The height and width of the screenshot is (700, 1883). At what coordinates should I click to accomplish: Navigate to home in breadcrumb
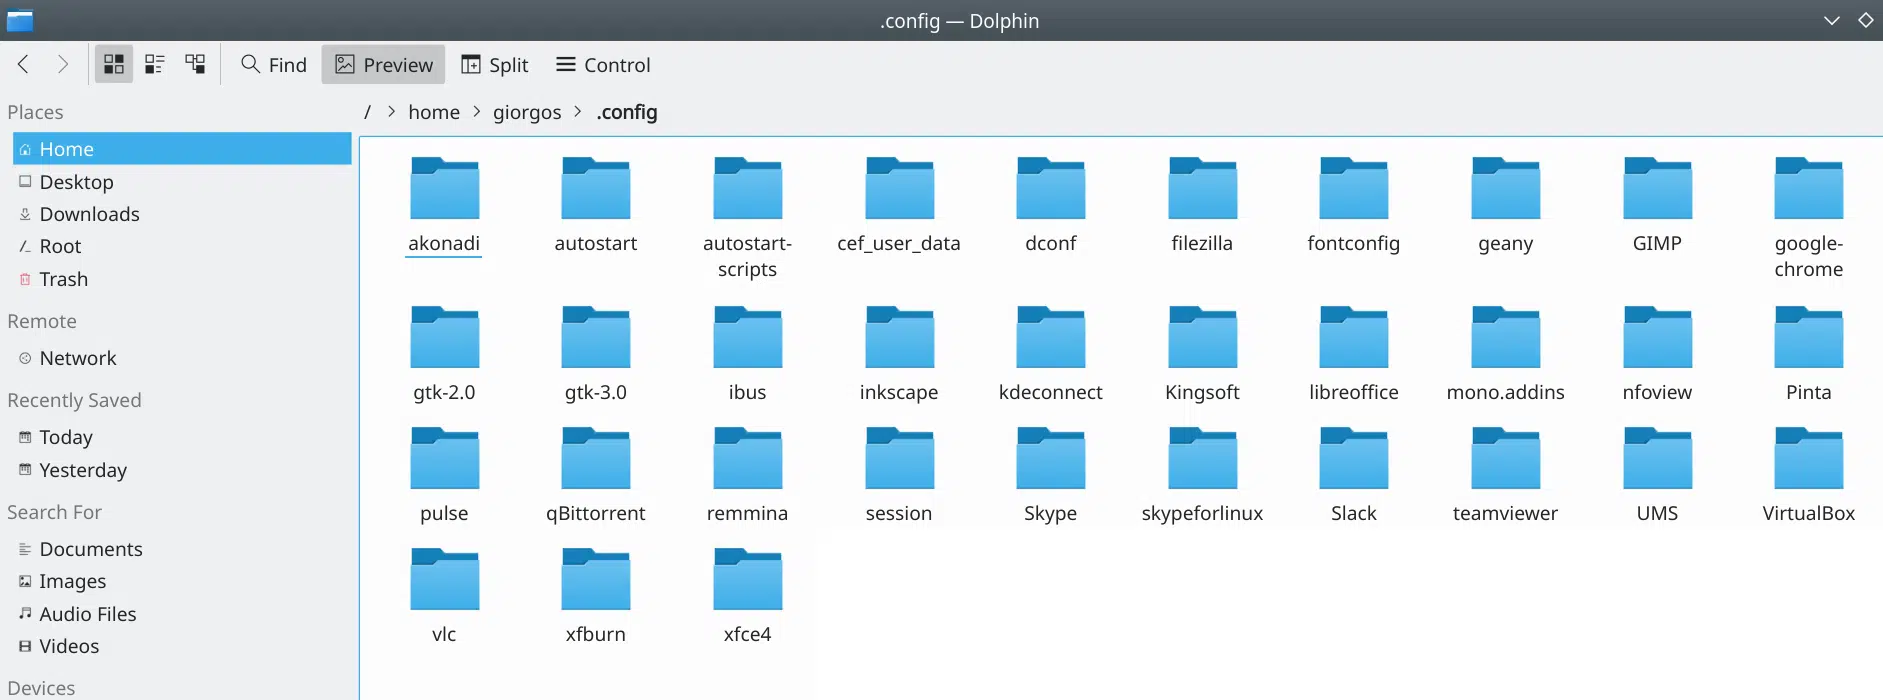click(434, 112)
